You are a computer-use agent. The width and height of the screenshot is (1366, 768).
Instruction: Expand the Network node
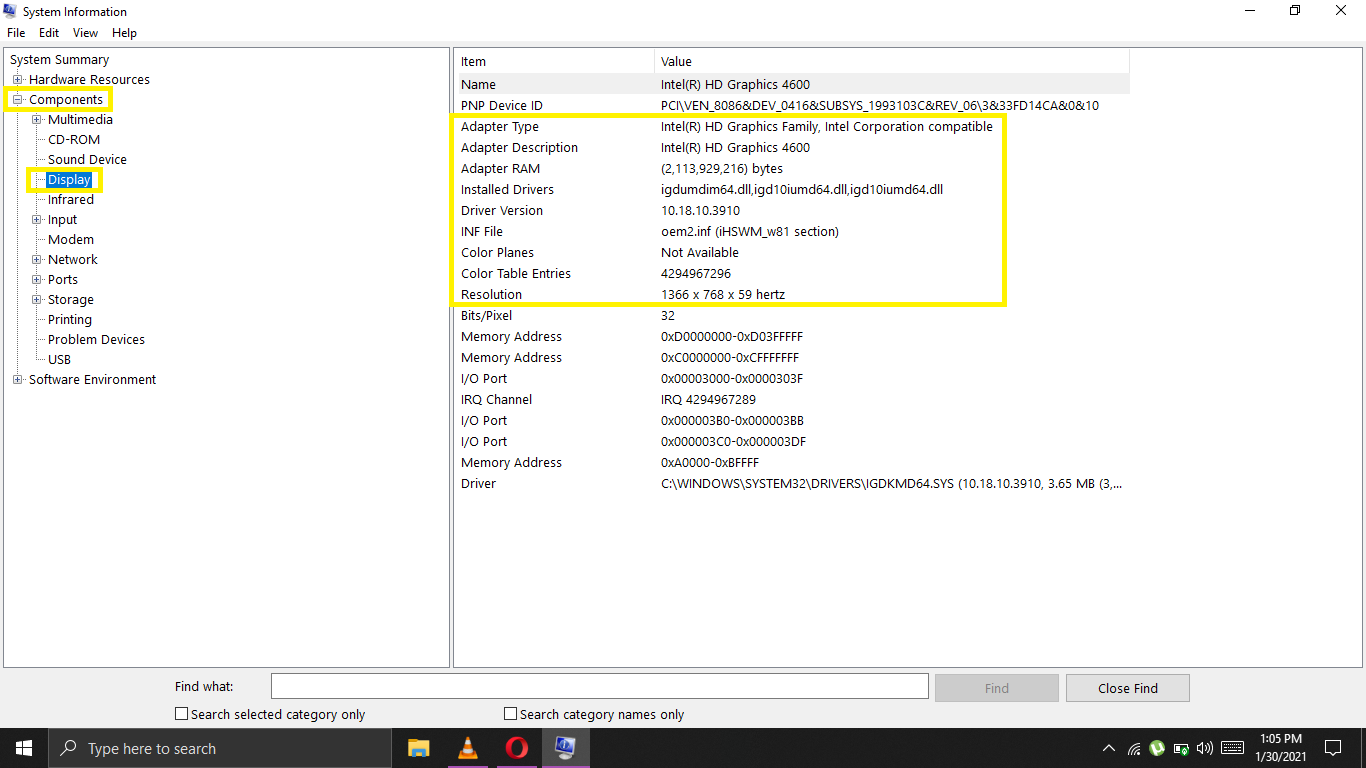click(x=37, y=260)
